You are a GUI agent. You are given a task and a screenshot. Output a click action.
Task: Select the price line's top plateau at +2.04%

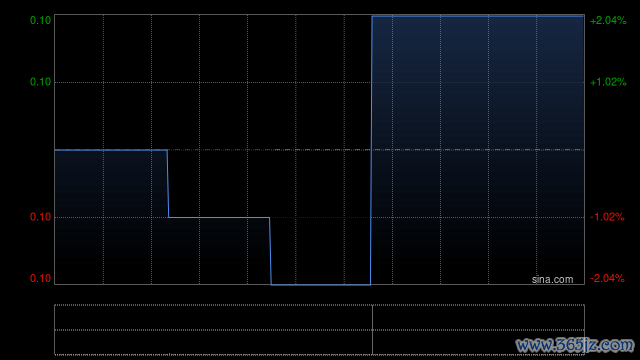[478, 16]
